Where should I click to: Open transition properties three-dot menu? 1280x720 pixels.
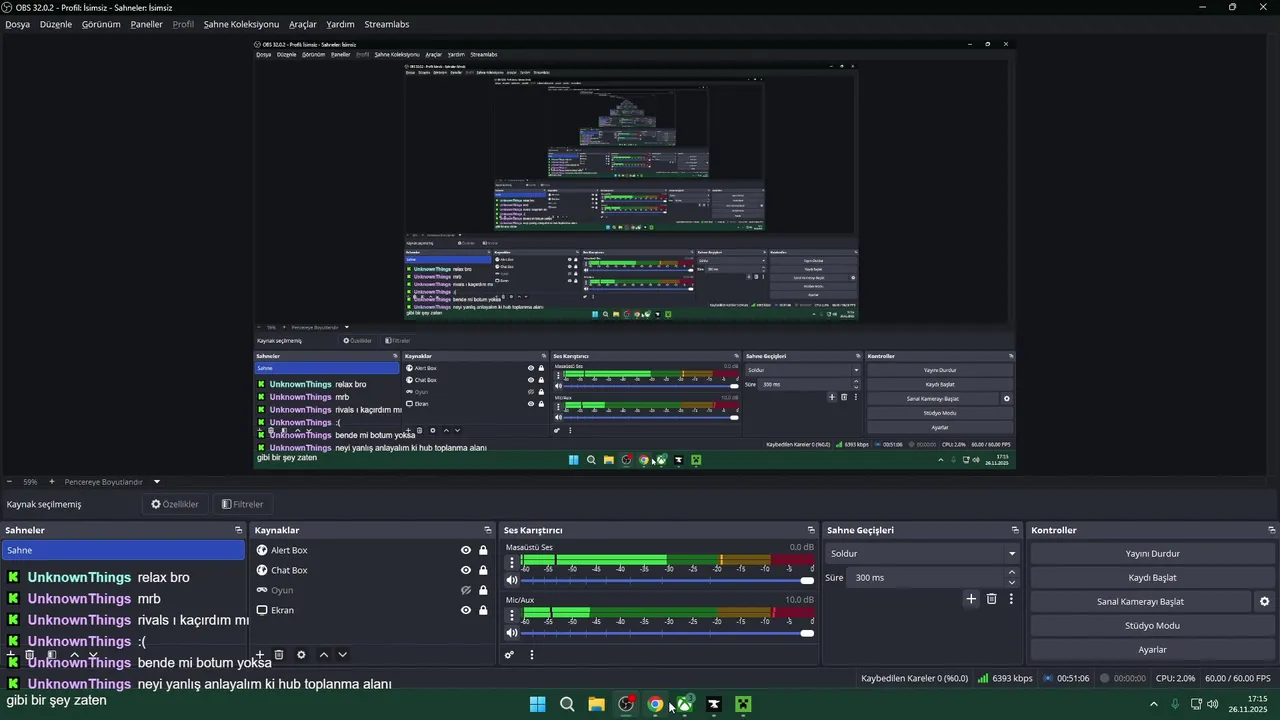coord(1011,599)
